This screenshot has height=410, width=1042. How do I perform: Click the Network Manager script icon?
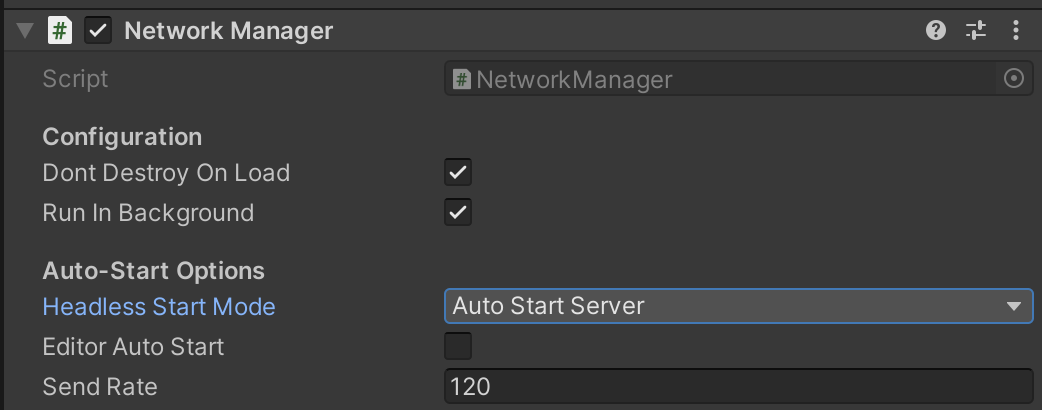click(60, 31)
